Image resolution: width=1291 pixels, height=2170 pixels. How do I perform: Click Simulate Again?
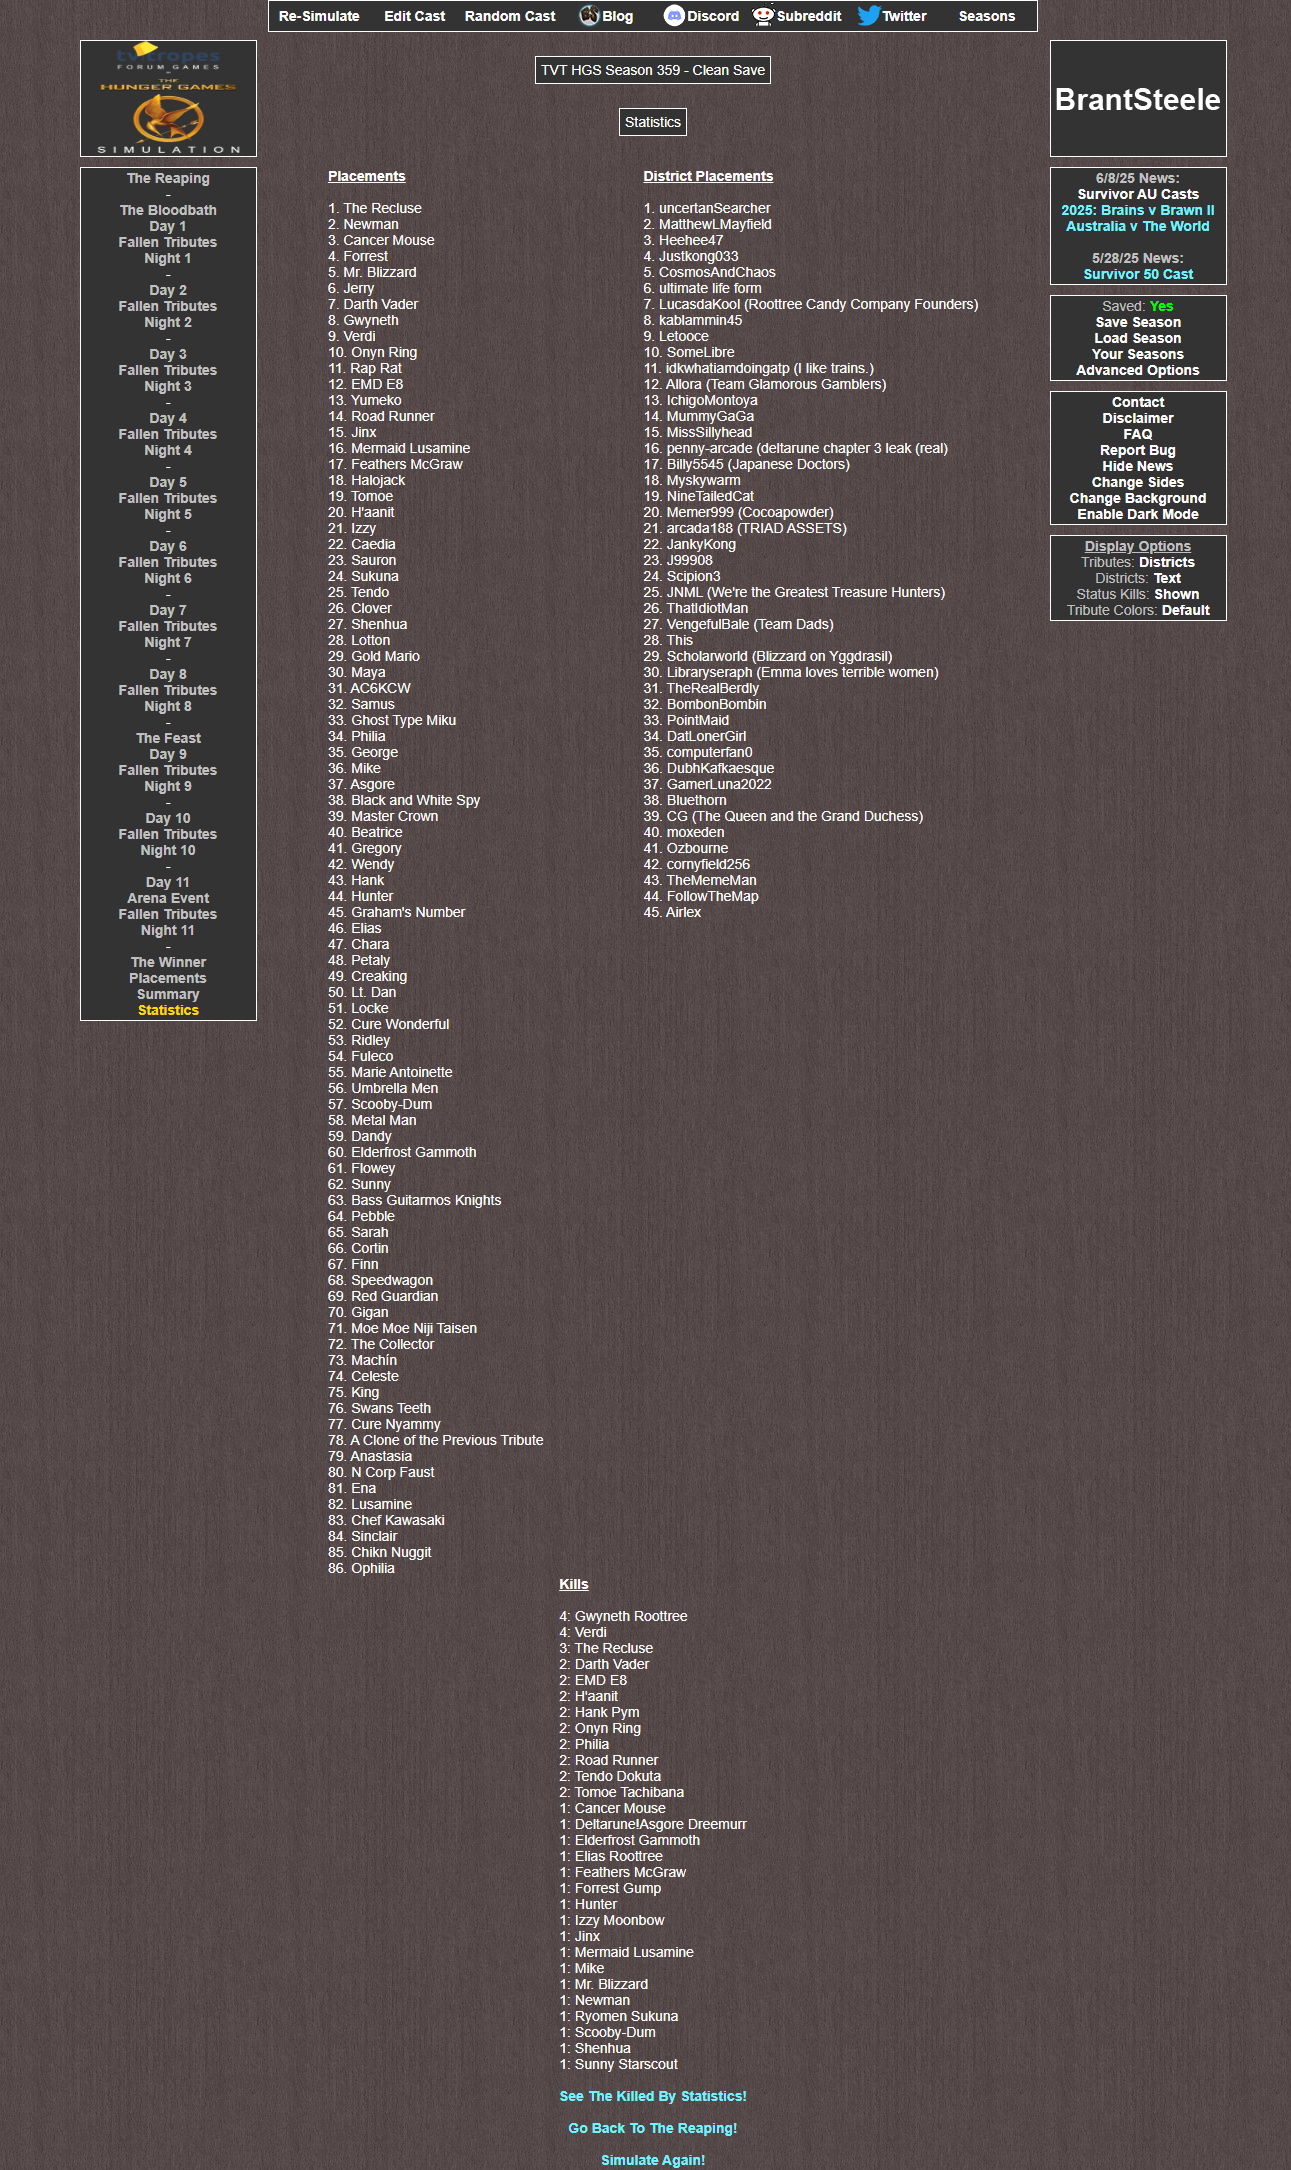point(653,2160)
